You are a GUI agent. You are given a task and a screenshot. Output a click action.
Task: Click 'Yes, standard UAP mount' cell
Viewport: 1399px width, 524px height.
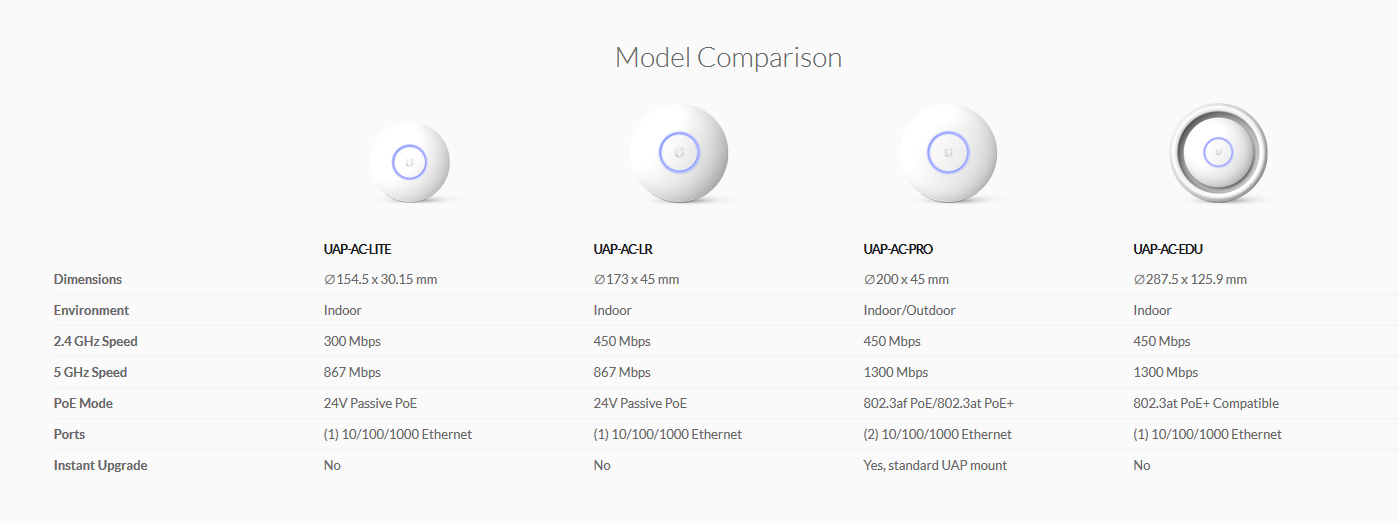tap(935, 466)
